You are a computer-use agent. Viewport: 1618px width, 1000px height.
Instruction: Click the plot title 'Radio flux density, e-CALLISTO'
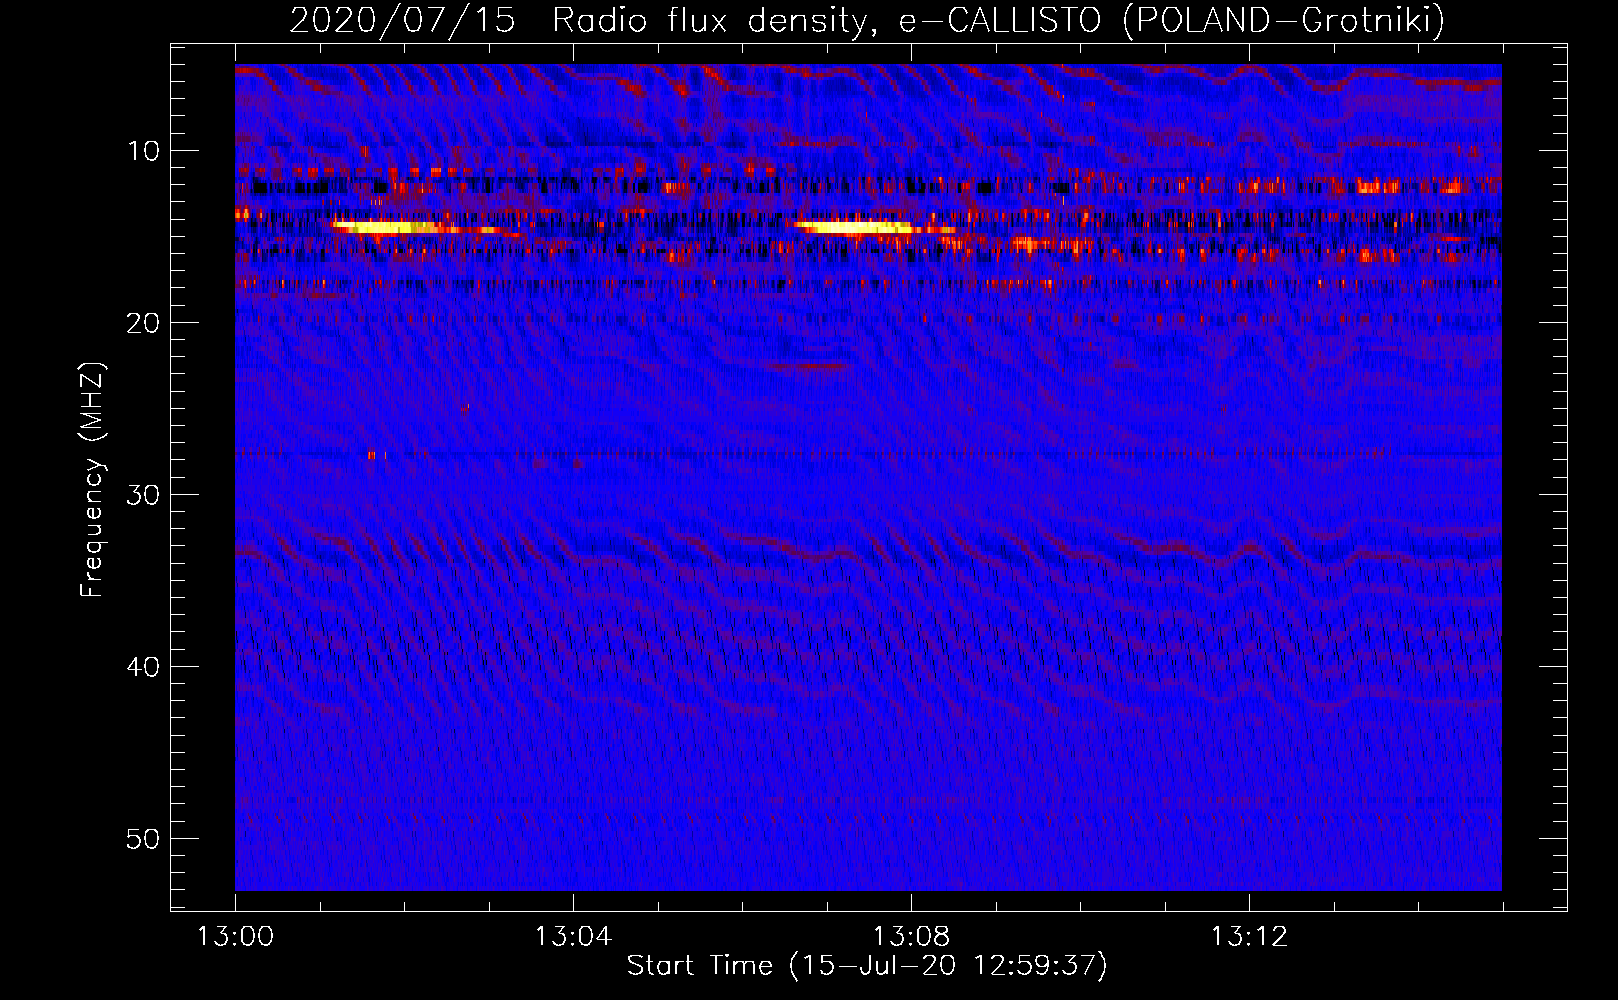[x=827, y=20]
